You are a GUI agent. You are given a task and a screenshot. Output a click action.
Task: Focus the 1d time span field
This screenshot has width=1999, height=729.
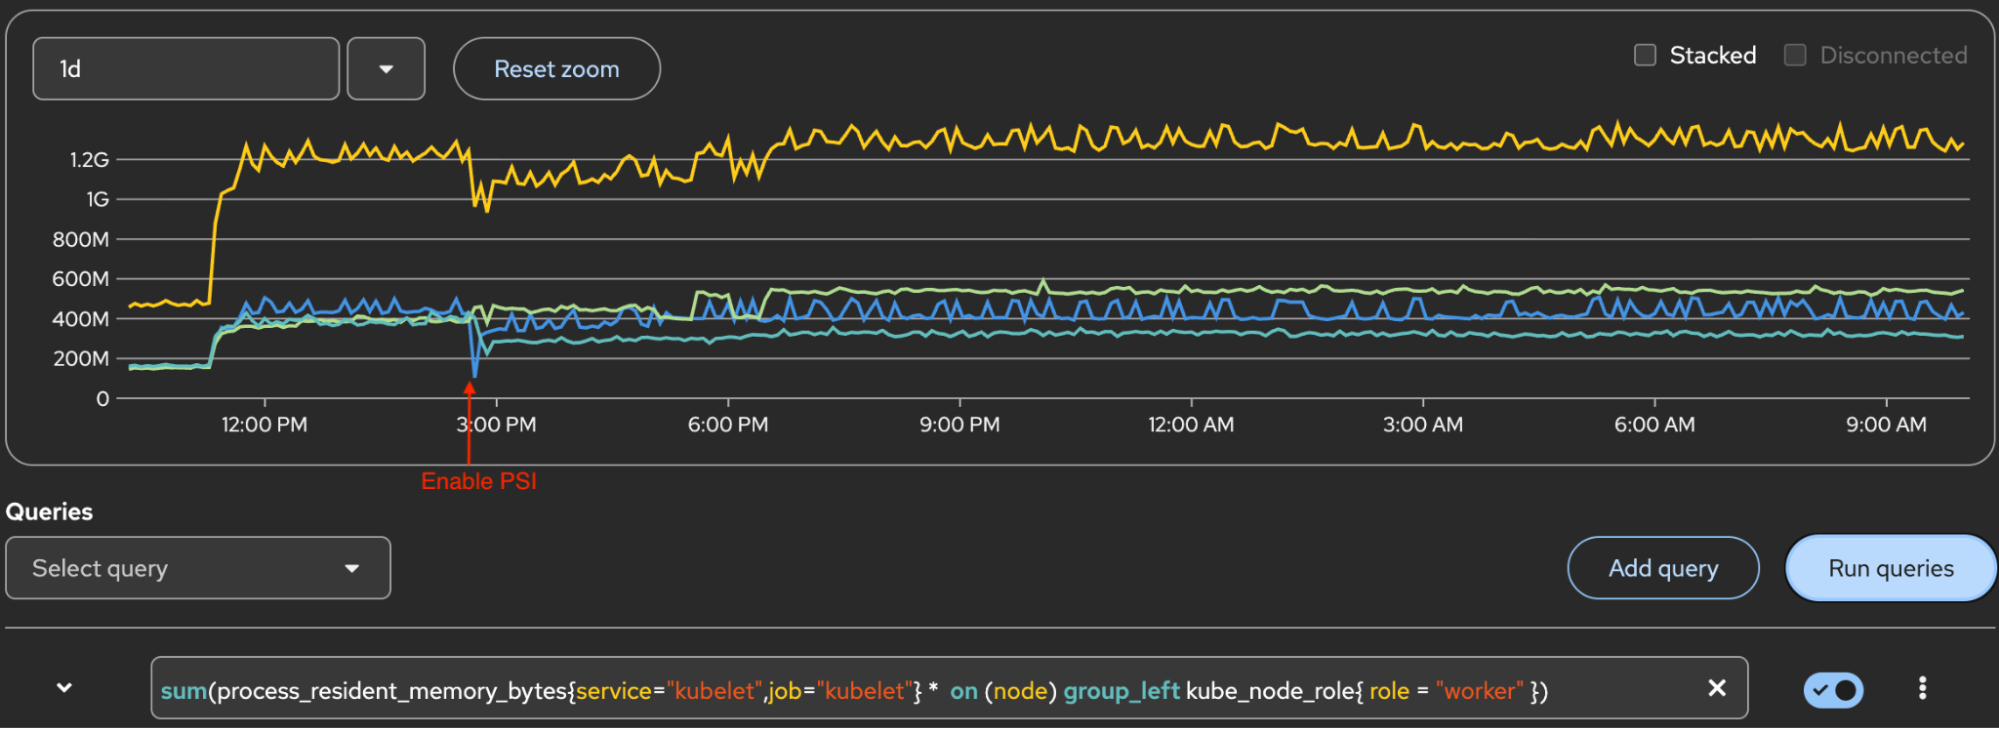(186, 69)
